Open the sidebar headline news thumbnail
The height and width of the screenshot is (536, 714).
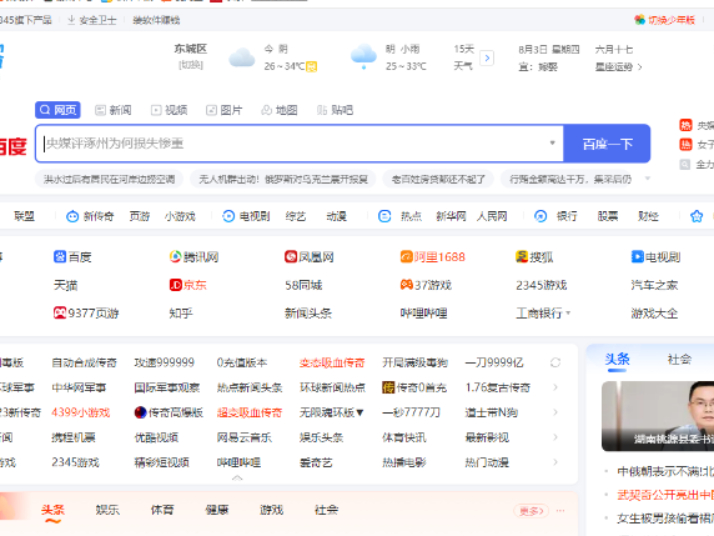pos(658,416)
